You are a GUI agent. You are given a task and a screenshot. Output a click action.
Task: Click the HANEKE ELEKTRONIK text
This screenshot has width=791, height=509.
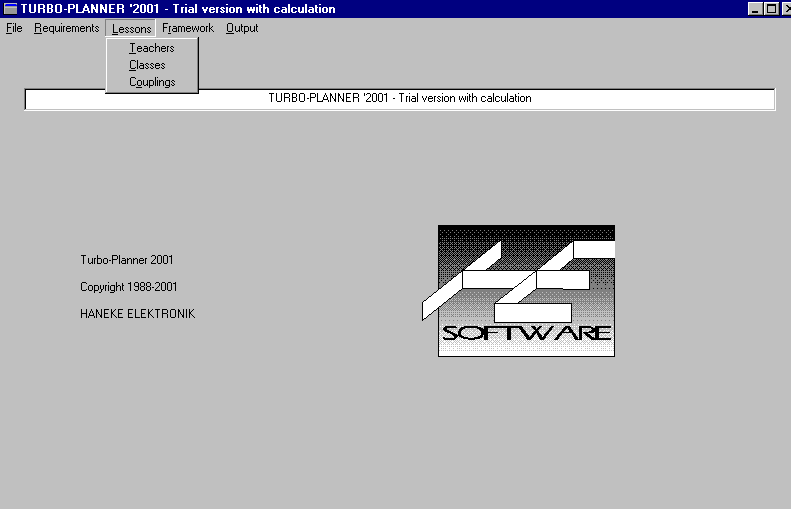137,314
